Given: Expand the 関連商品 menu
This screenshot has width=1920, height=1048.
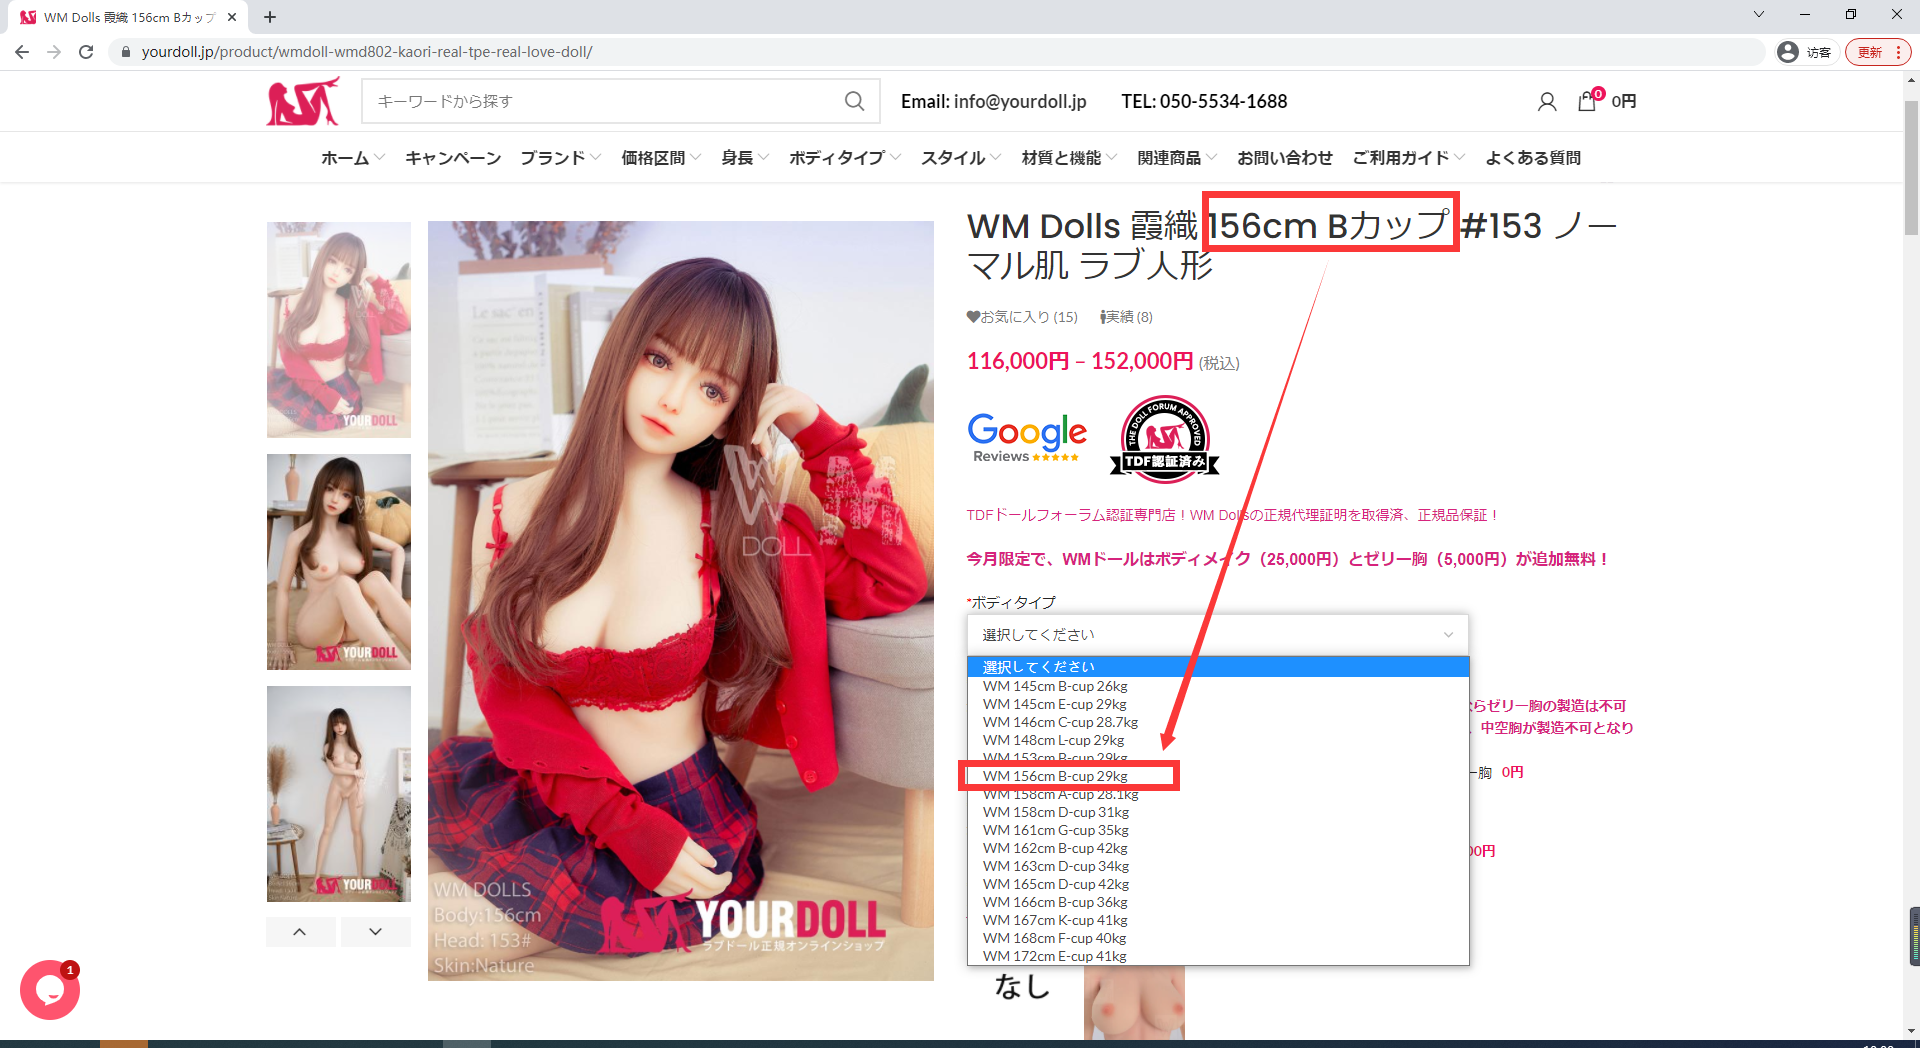Looking at the screenshot, I should point(1177,158).
